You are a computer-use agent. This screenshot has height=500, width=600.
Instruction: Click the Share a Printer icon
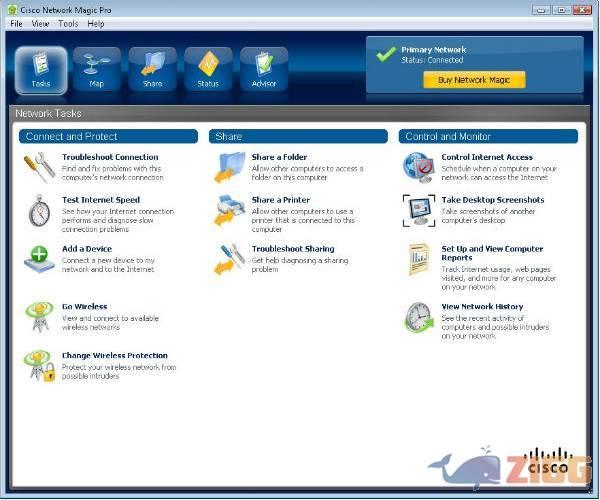coord(229,211)
